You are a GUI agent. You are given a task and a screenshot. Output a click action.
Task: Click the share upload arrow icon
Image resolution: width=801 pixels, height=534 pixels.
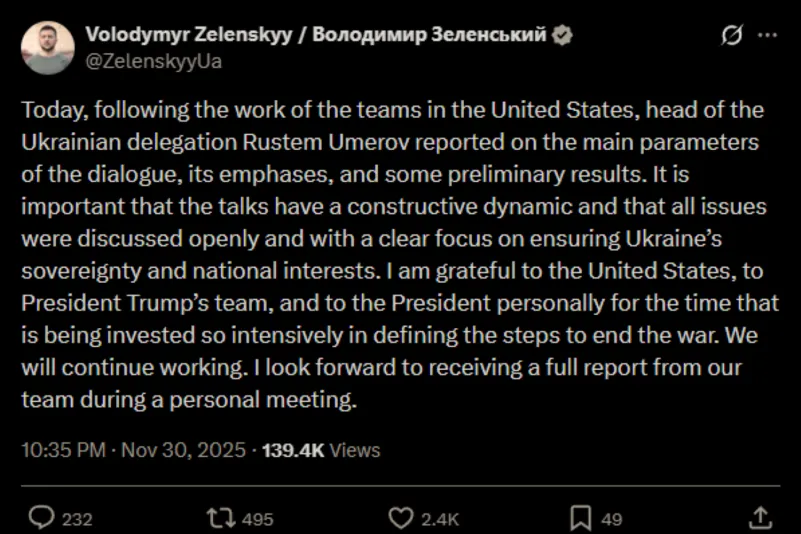pos(759,517)
